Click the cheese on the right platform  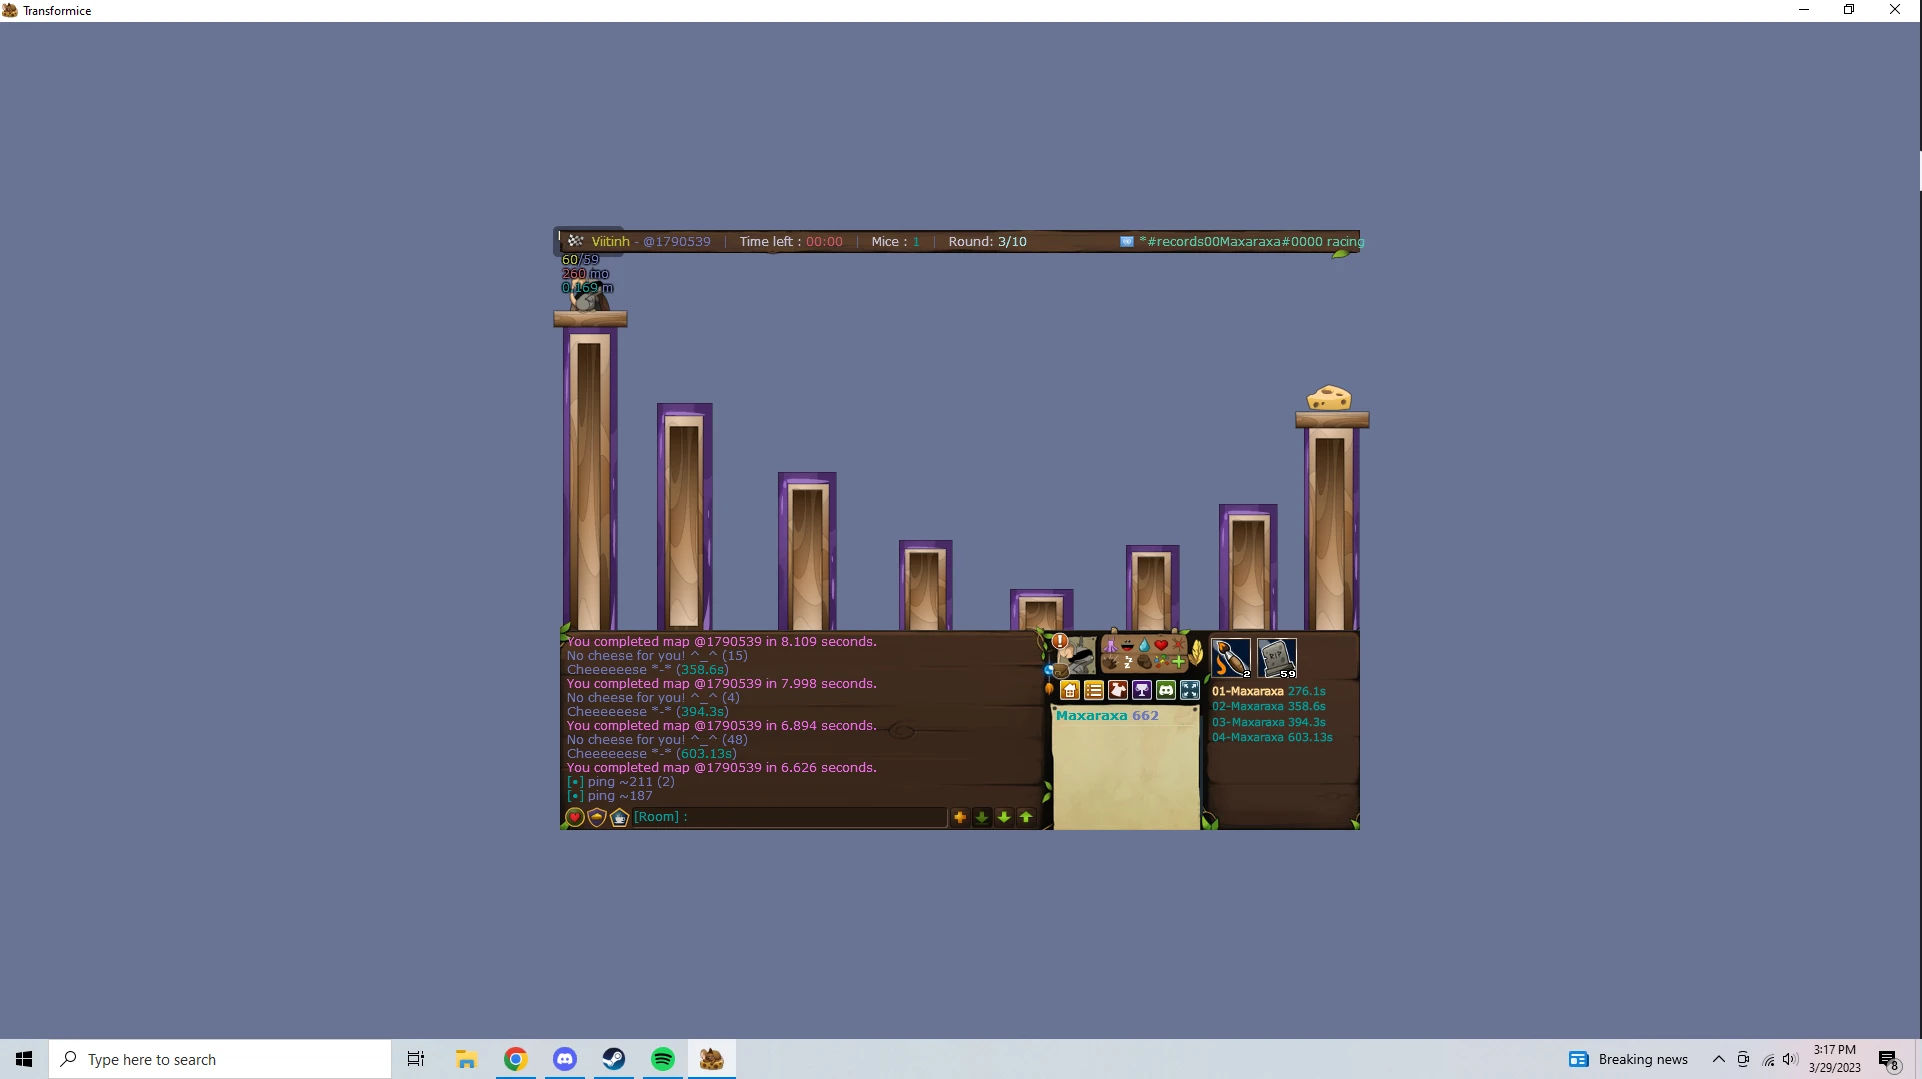1329,398
